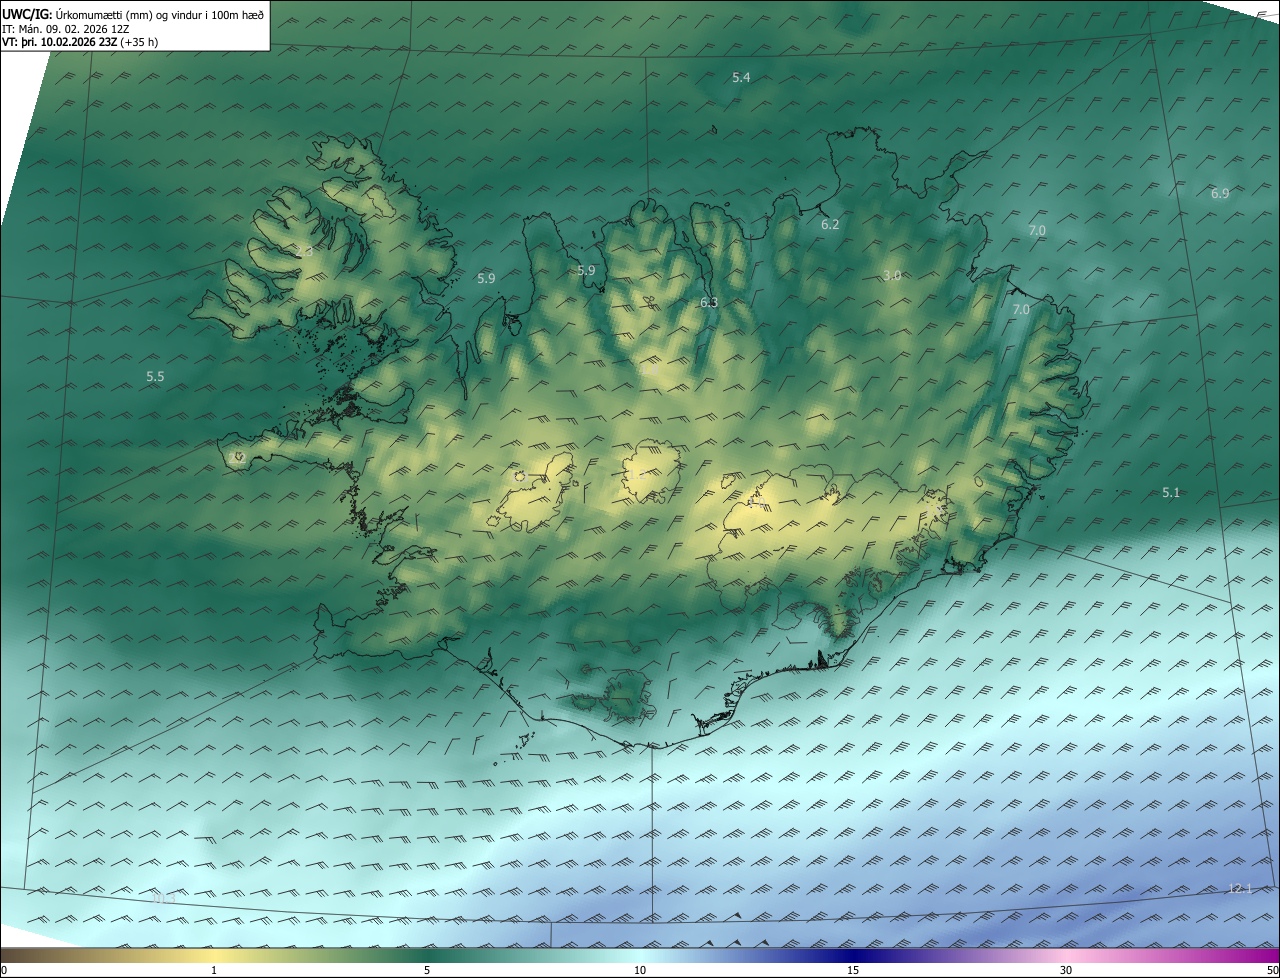Click the 15 tick label on the color scale
Viewport: 1280px width, 978px height.
(x=853, y=970)
